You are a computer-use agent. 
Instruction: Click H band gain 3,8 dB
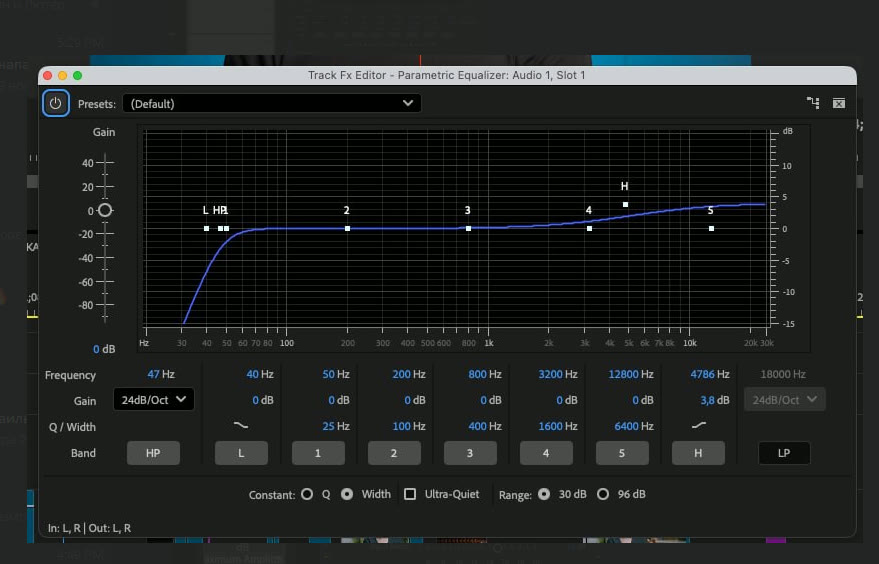pos(715,400)
